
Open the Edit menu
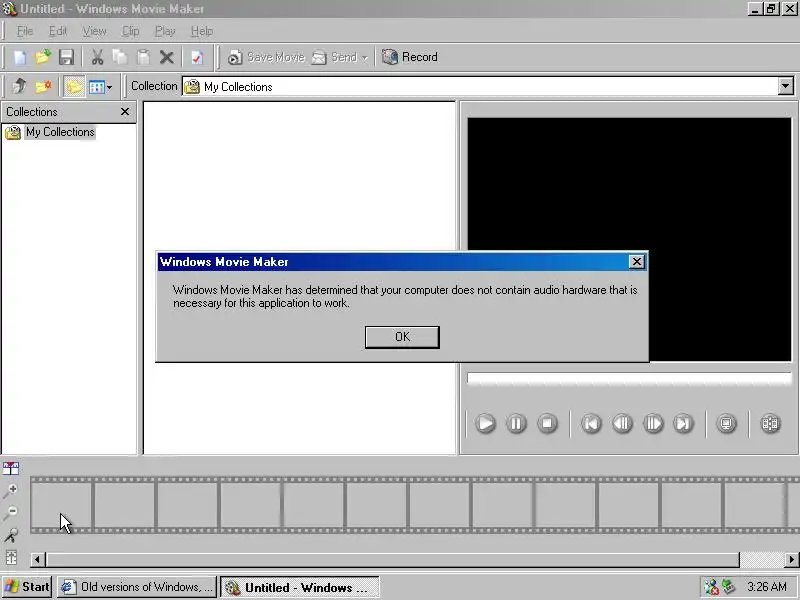click(58, 31)
